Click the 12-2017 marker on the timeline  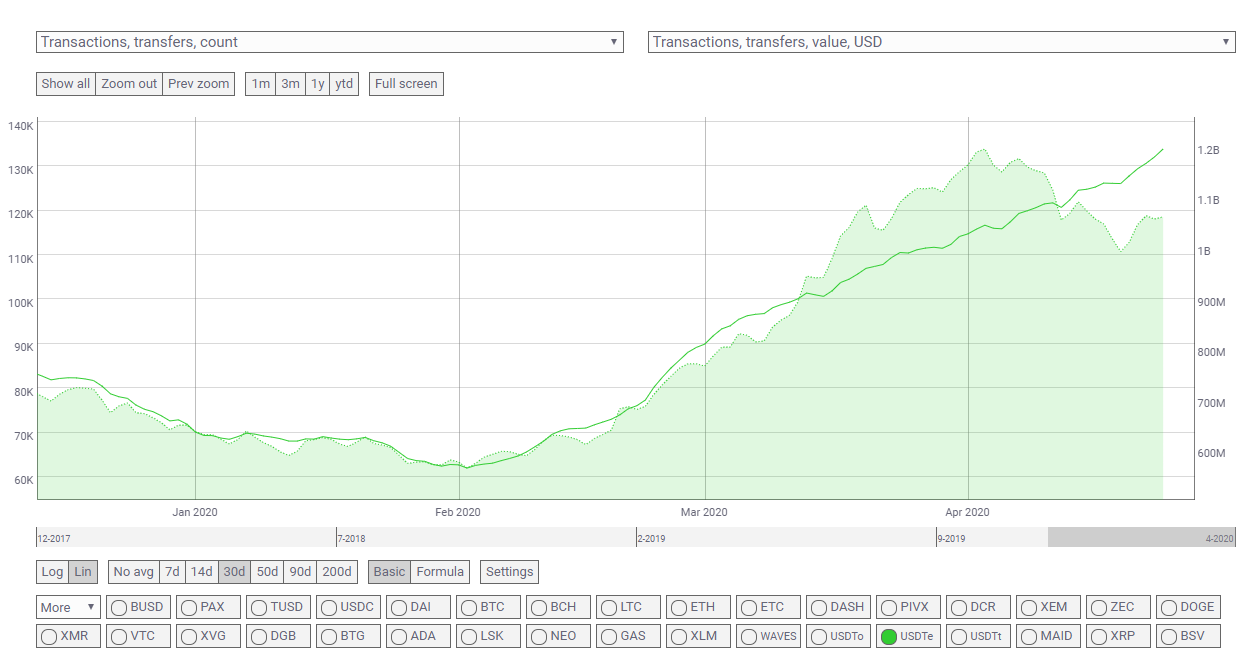pos(55,539)
